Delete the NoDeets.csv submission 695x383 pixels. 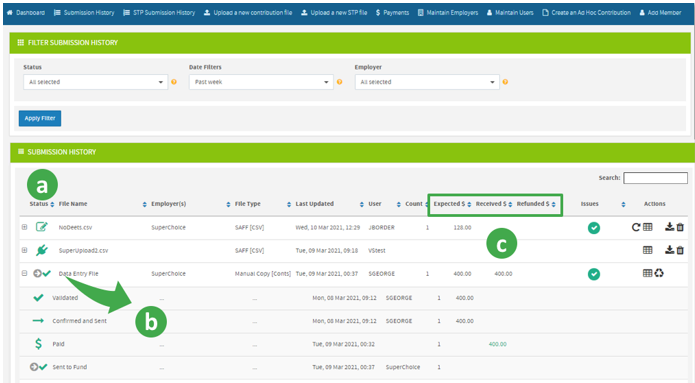[x=680, y=227]
